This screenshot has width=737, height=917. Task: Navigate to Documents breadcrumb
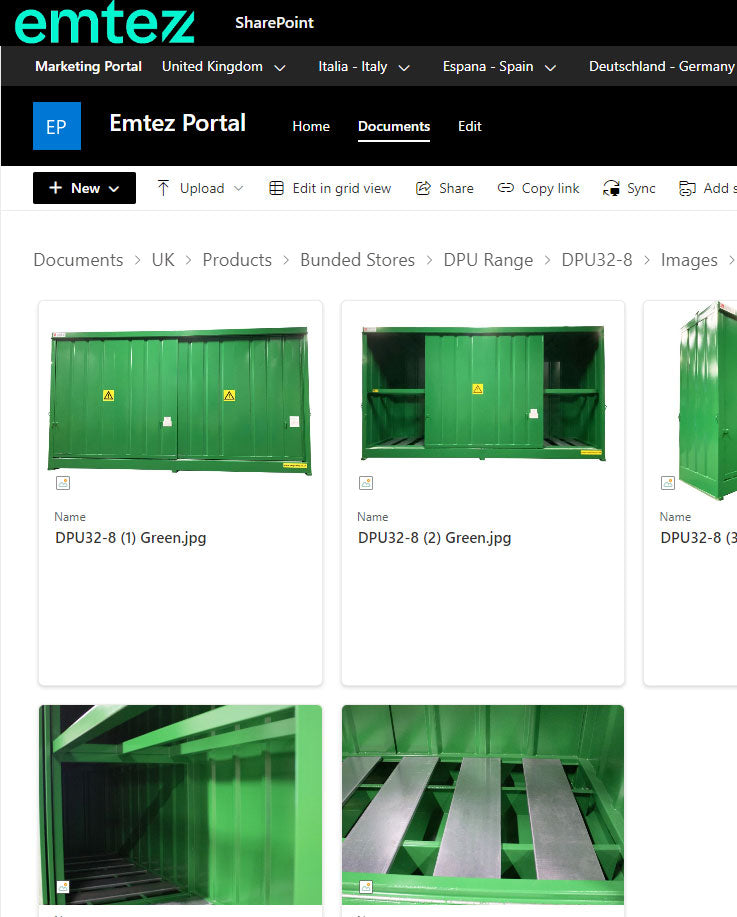click(x=78, y=260)
